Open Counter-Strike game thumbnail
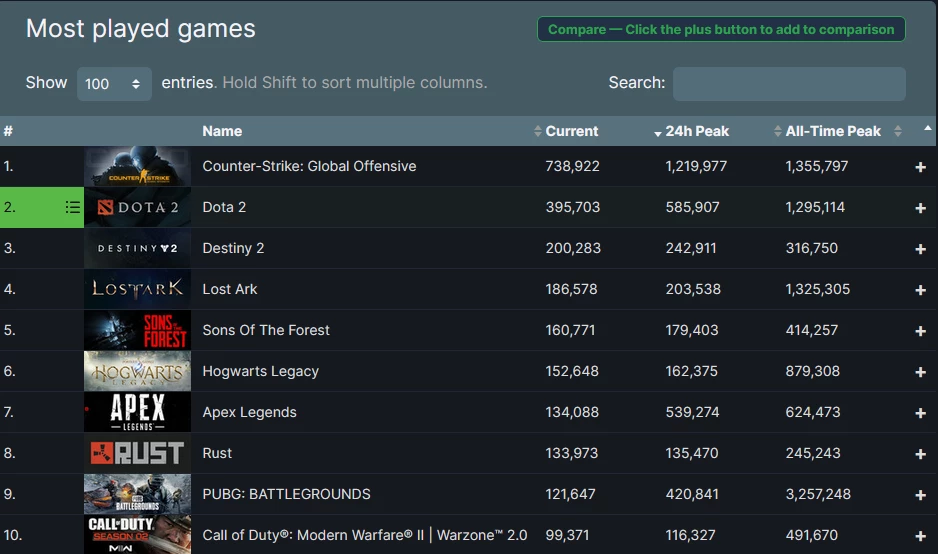The height and width of the screenshot is (554, 938). (x=138, y=166)
